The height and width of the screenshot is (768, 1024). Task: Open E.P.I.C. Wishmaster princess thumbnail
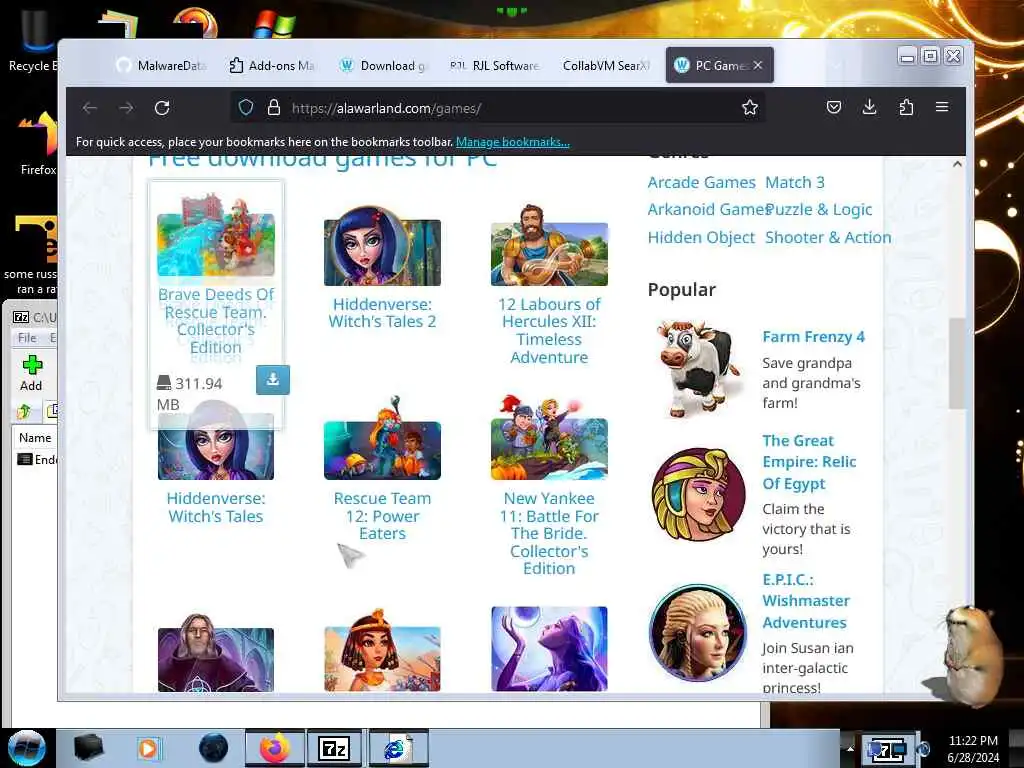(698, 633)
